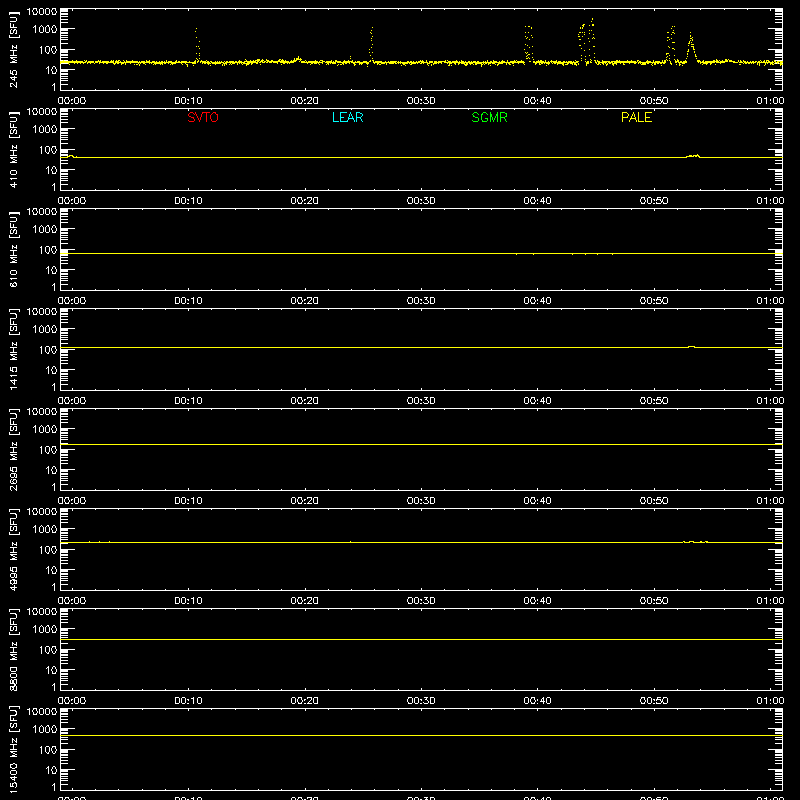Viewport: 800px width, 800px height.
Task: Click the 100 tick label on 1415 MHz axis
Action: pos(48,350)
